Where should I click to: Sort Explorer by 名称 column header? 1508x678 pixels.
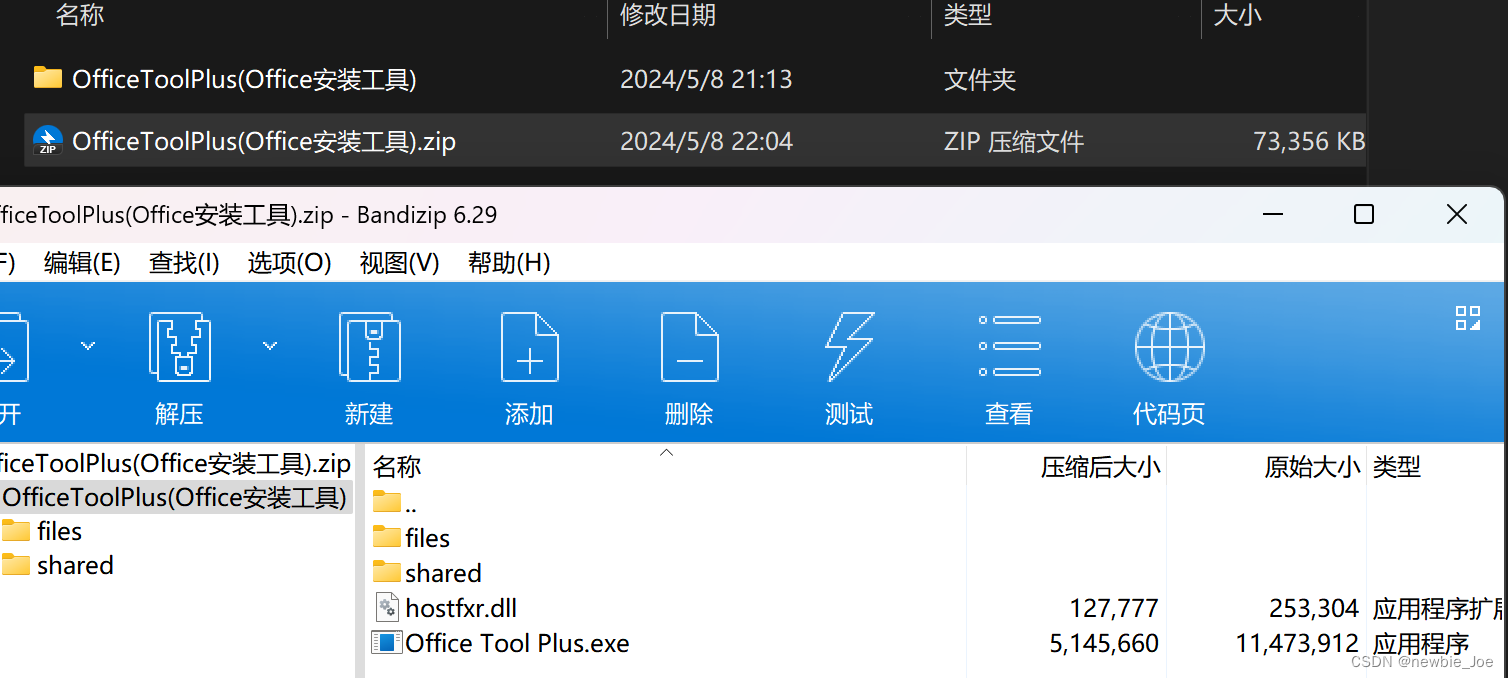[x=80, y=15]
